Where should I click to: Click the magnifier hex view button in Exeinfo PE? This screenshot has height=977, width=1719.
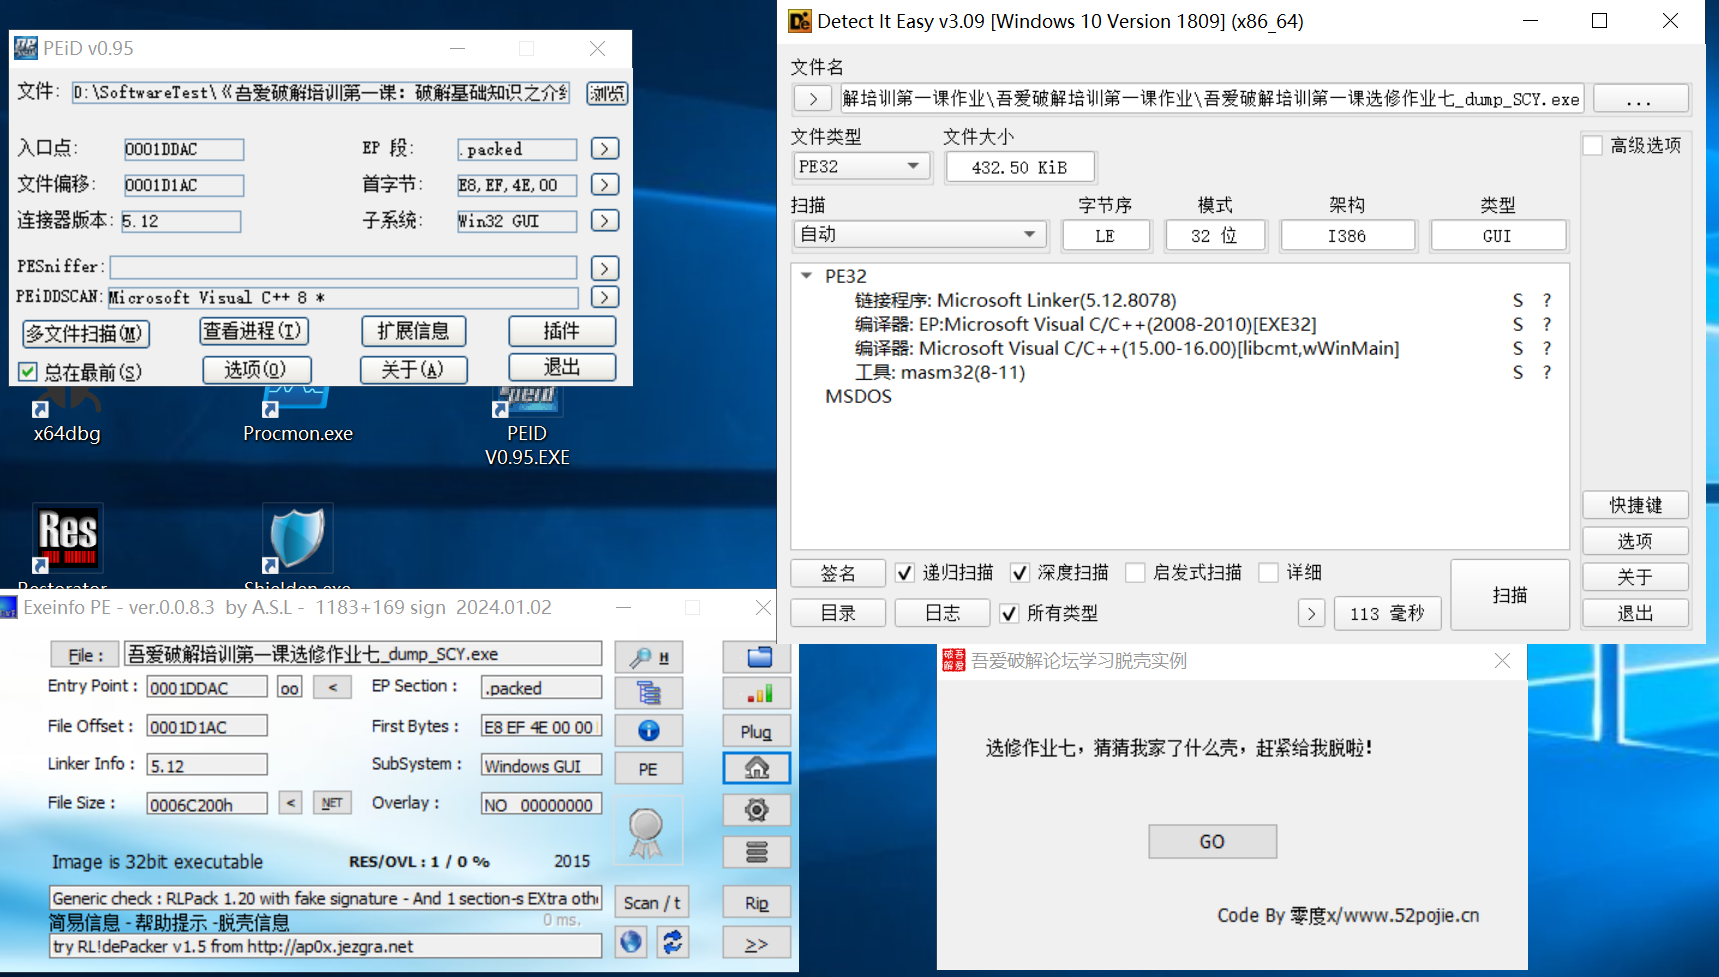pyautogui.click(x=648, y=657)
